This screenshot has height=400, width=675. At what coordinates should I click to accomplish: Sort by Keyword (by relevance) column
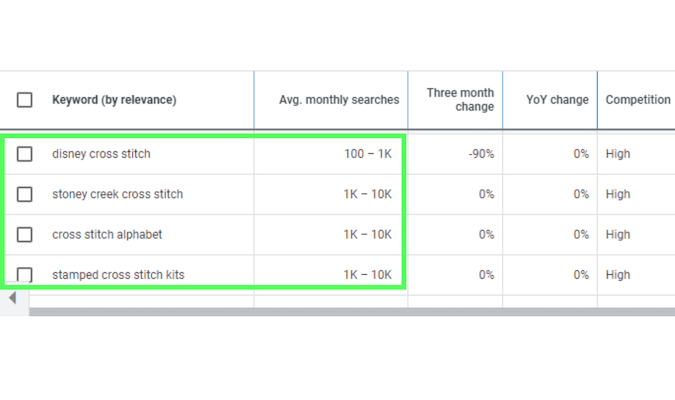[114, 100]
